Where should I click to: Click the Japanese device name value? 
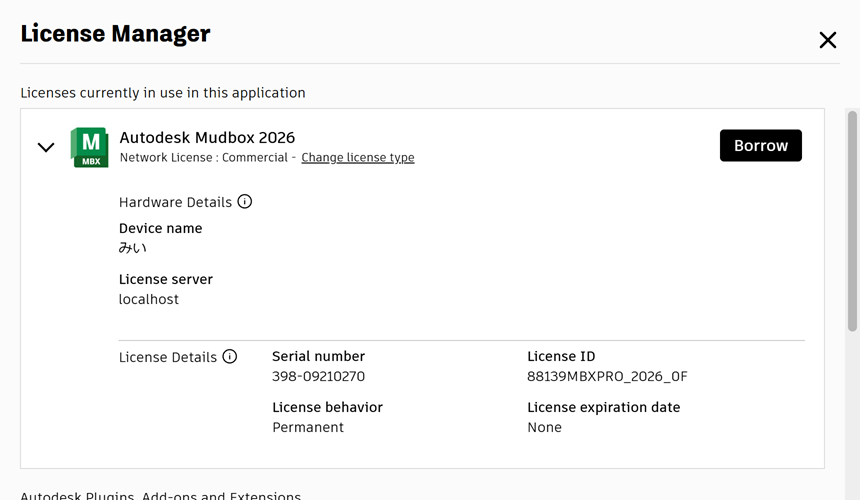coord(133,248)
